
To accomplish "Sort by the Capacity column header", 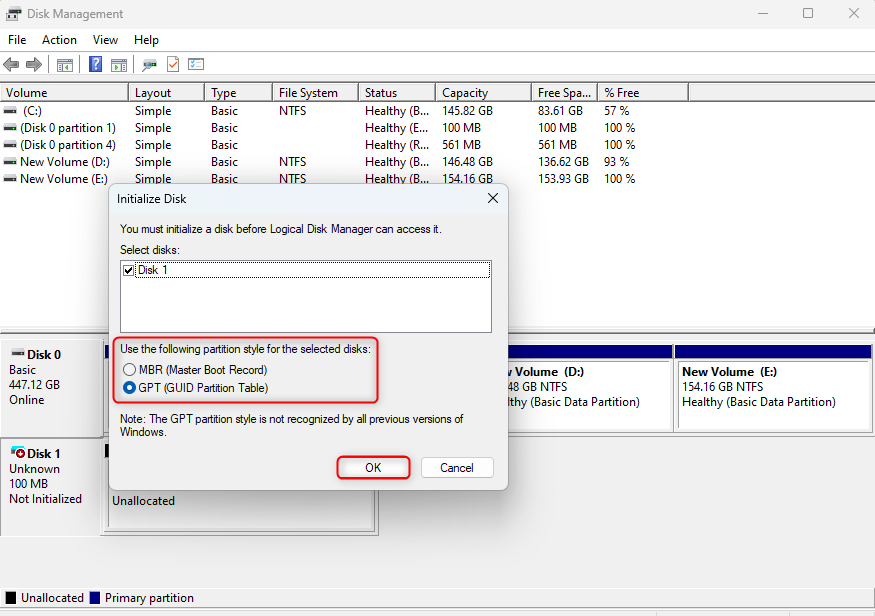I will tap(483, 93).
